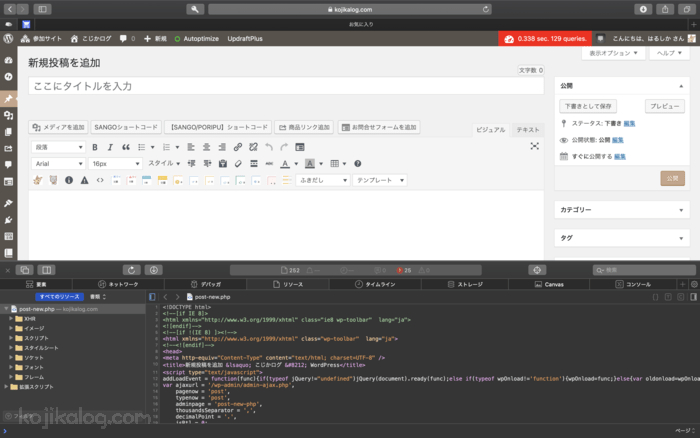The image size is (700, 438).
Task: Align text right in the editor
Action: point(222,147)
